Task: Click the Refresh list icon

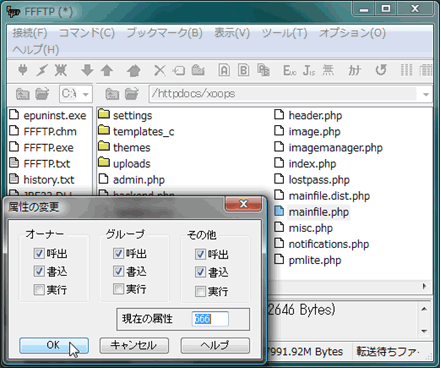Action: 381,70
